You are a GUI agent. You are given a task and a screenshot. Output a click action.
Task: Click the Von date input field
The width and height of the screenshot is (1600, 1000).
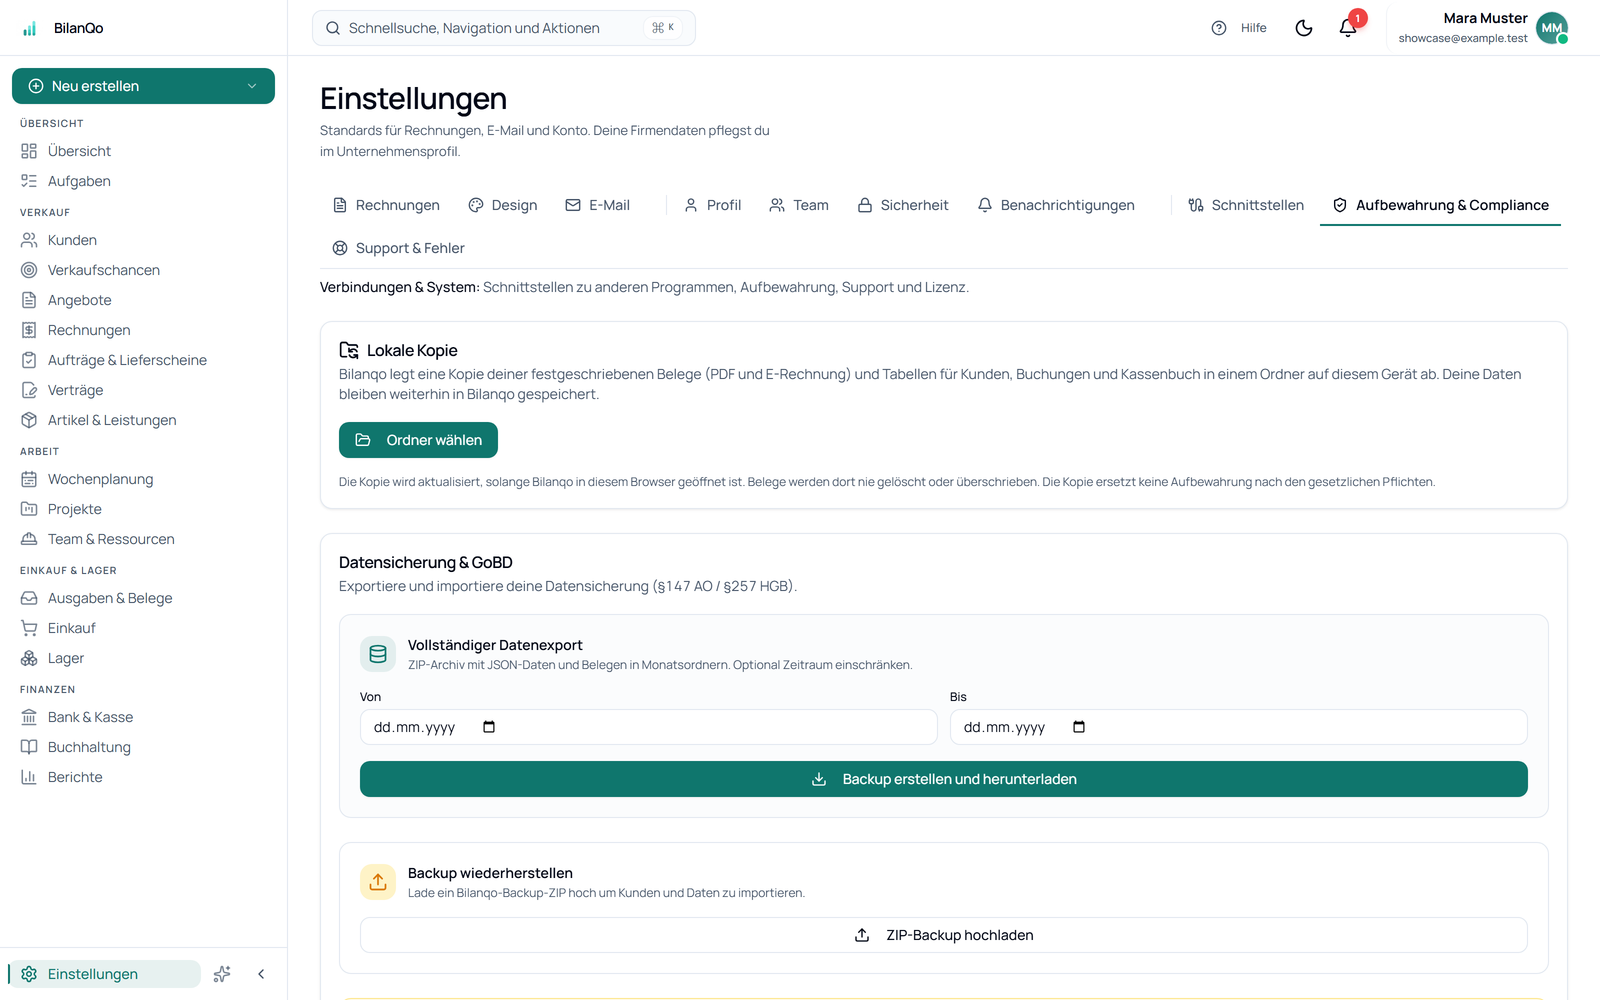coord(648,727)
